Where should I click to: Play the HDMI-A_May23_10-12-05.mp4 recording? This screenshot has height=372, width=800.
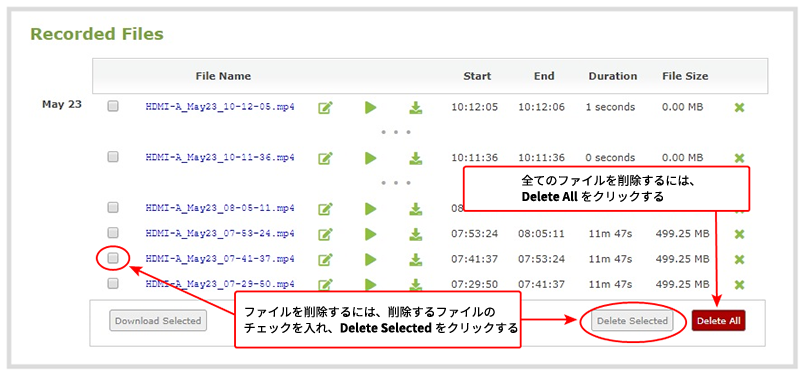pos(370,108)
